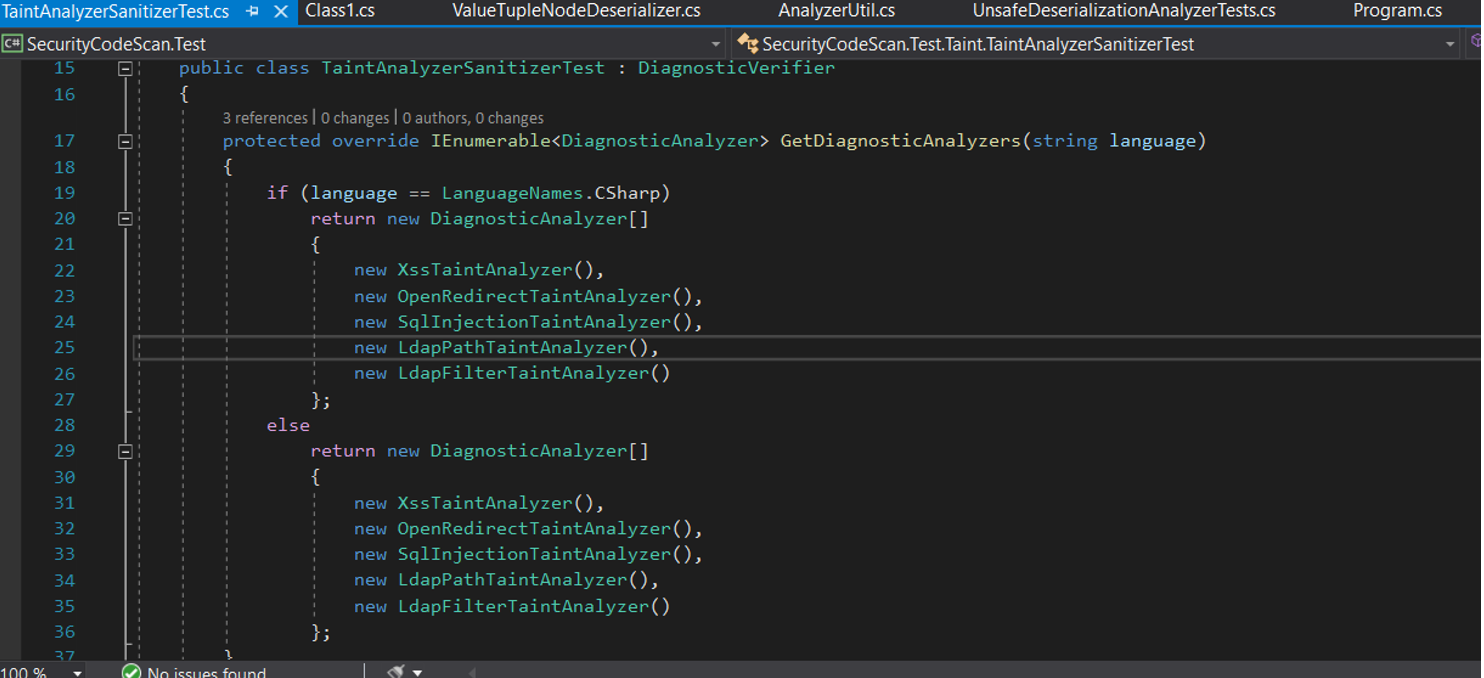
Task: Click the GetDiagnosticAnalyzers method name
Action: 900,141
